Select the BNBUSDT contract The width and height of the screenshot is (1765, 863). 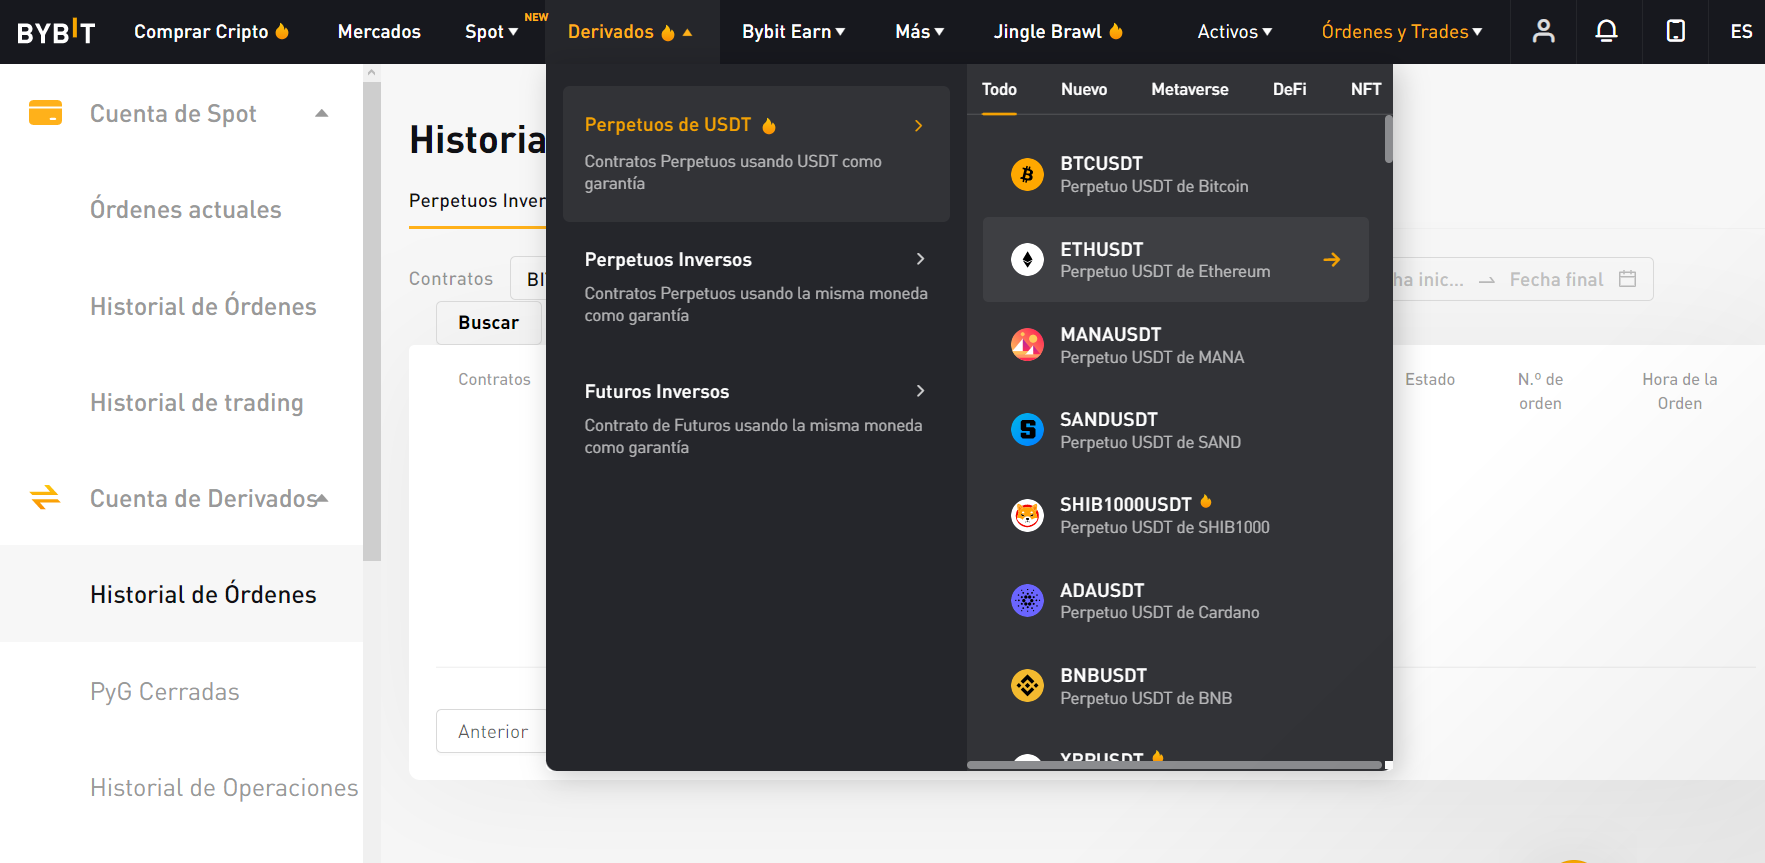tap(1176, 686)
